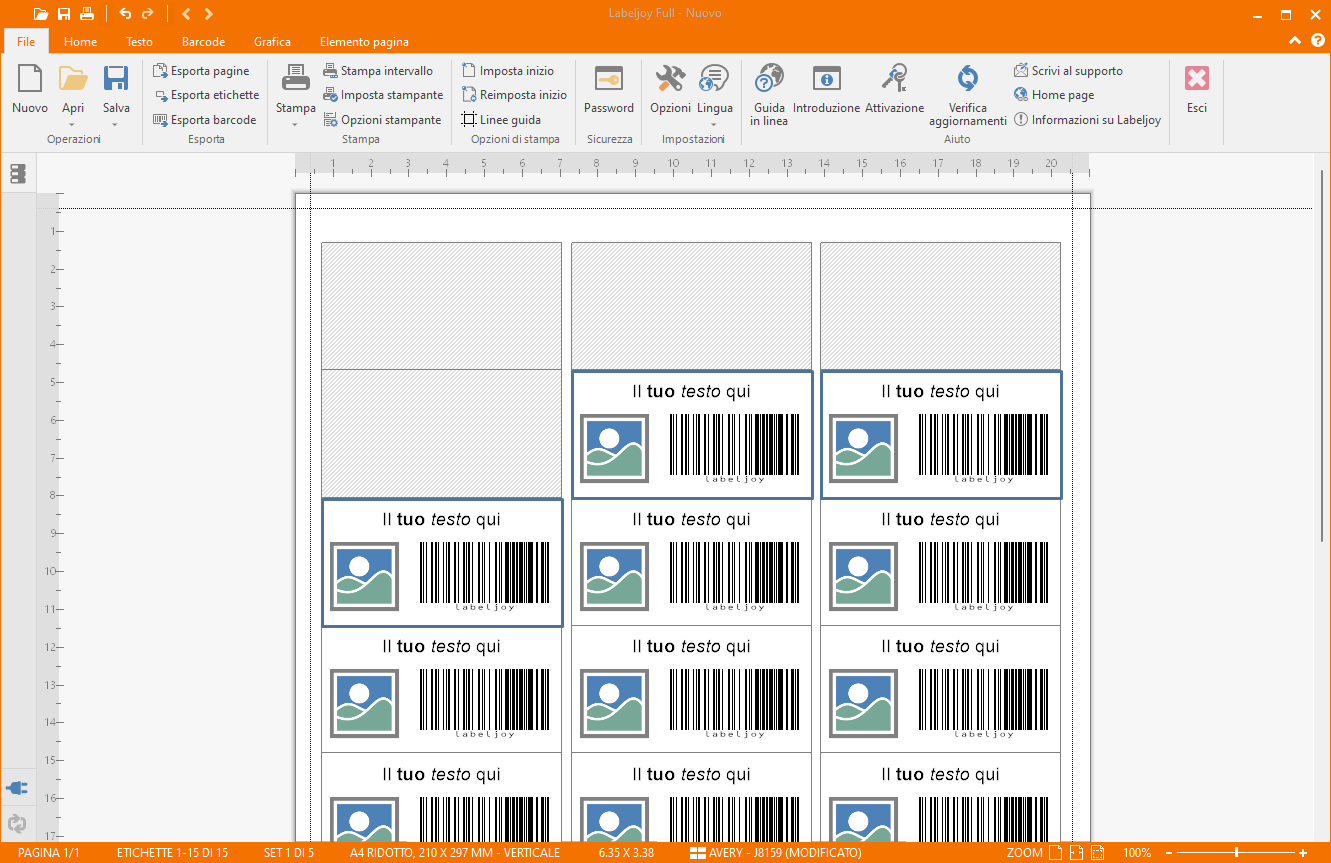
Task: Click the Salva floppy disk icon
Action: point(116,80)
